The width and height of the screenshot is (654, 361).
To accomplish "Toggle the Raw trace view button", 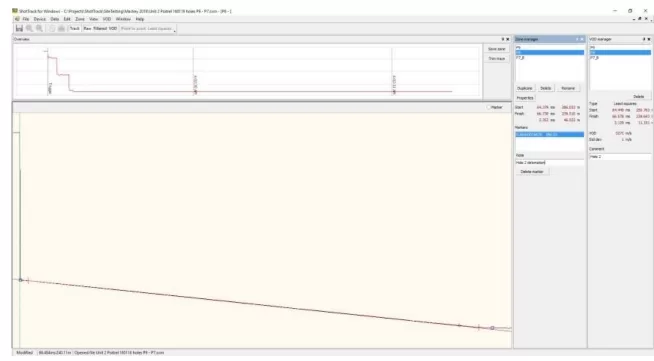I will (87, 28).
